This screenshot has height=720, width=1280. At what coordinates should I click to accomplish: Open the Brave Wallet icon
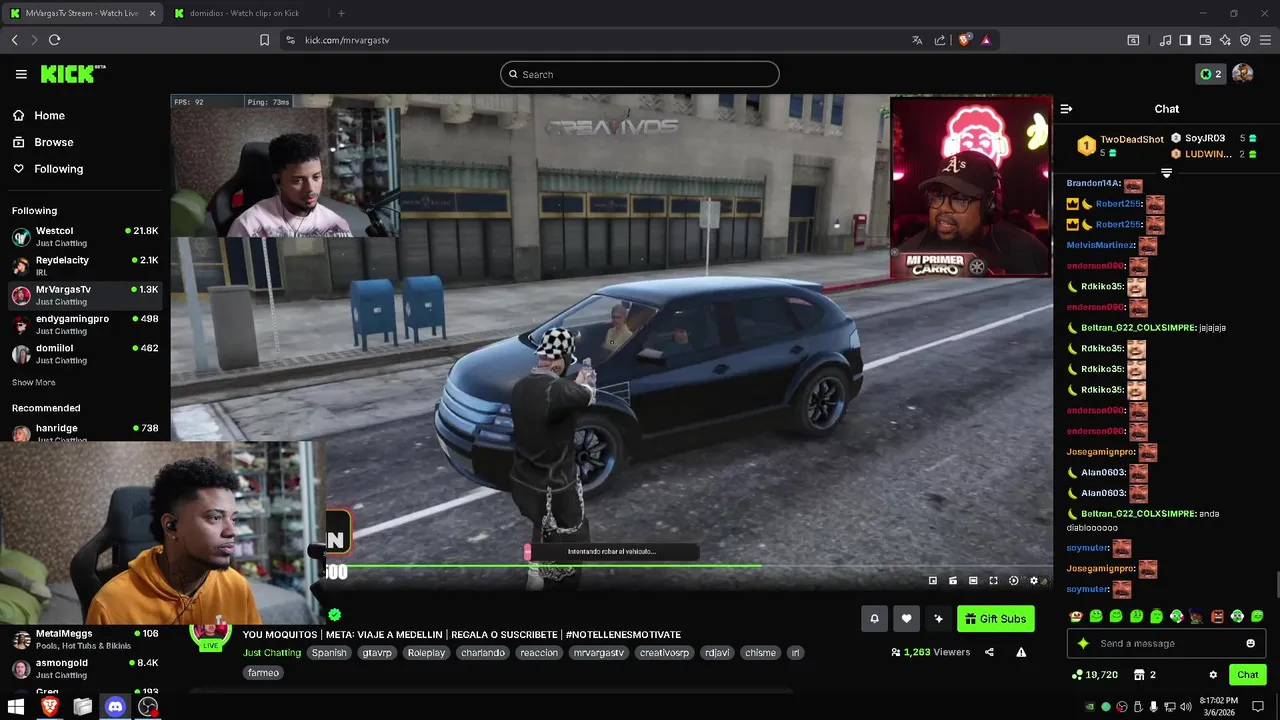[1205, 40]
